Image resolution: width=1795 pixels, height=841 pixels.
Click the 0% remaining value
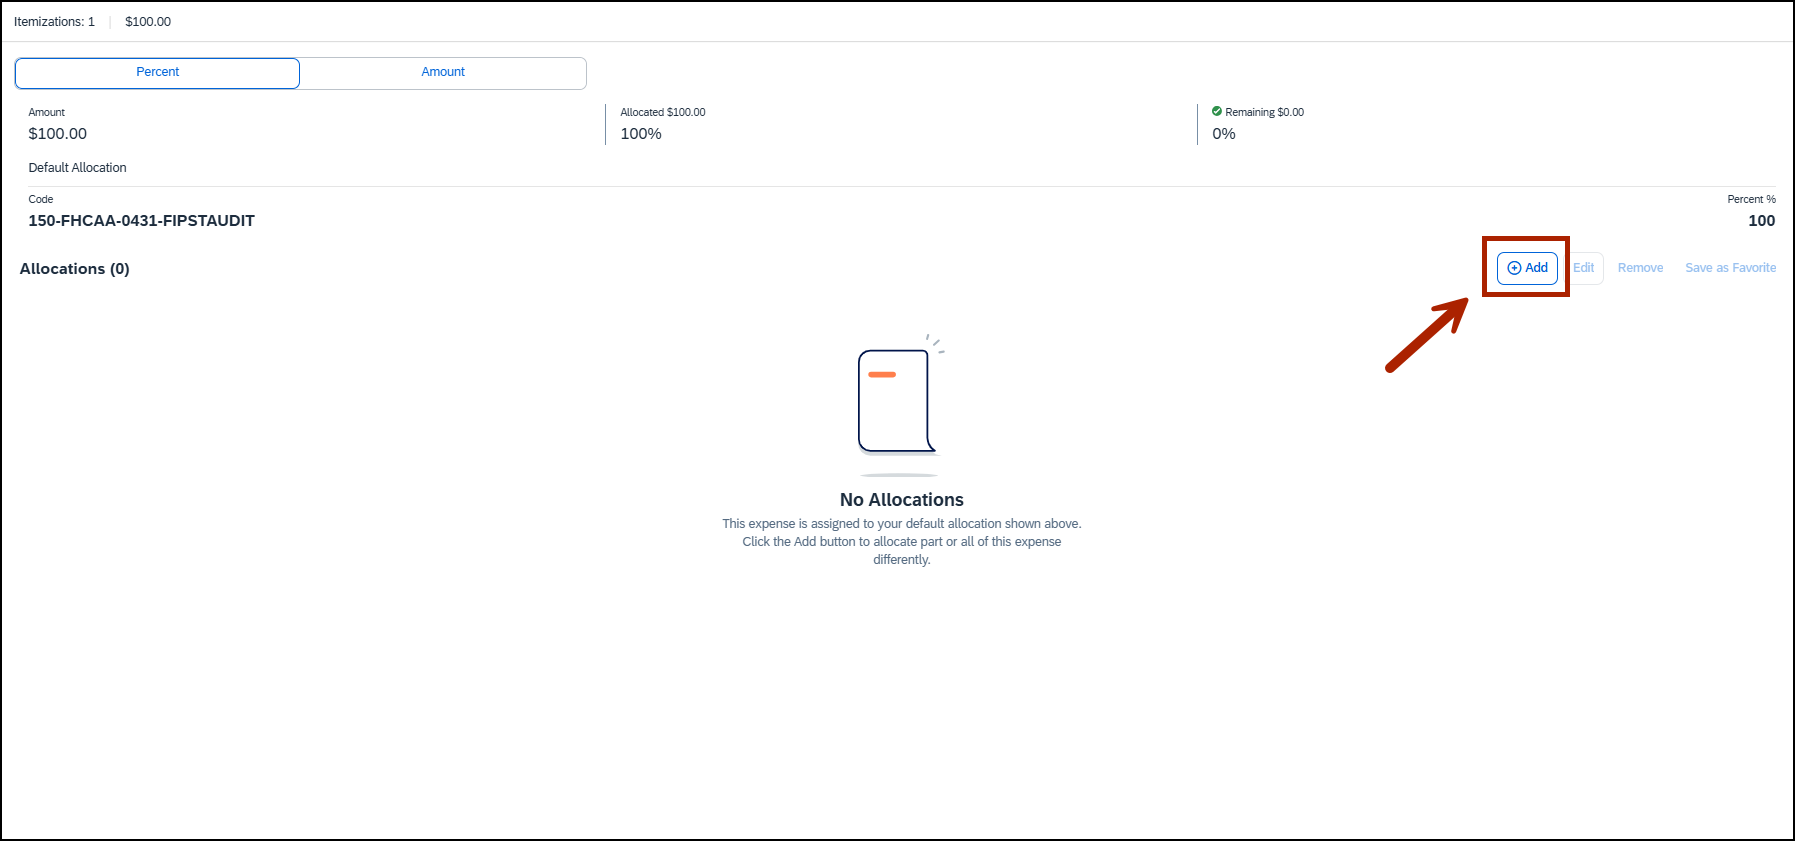(x=1224, y=134)
